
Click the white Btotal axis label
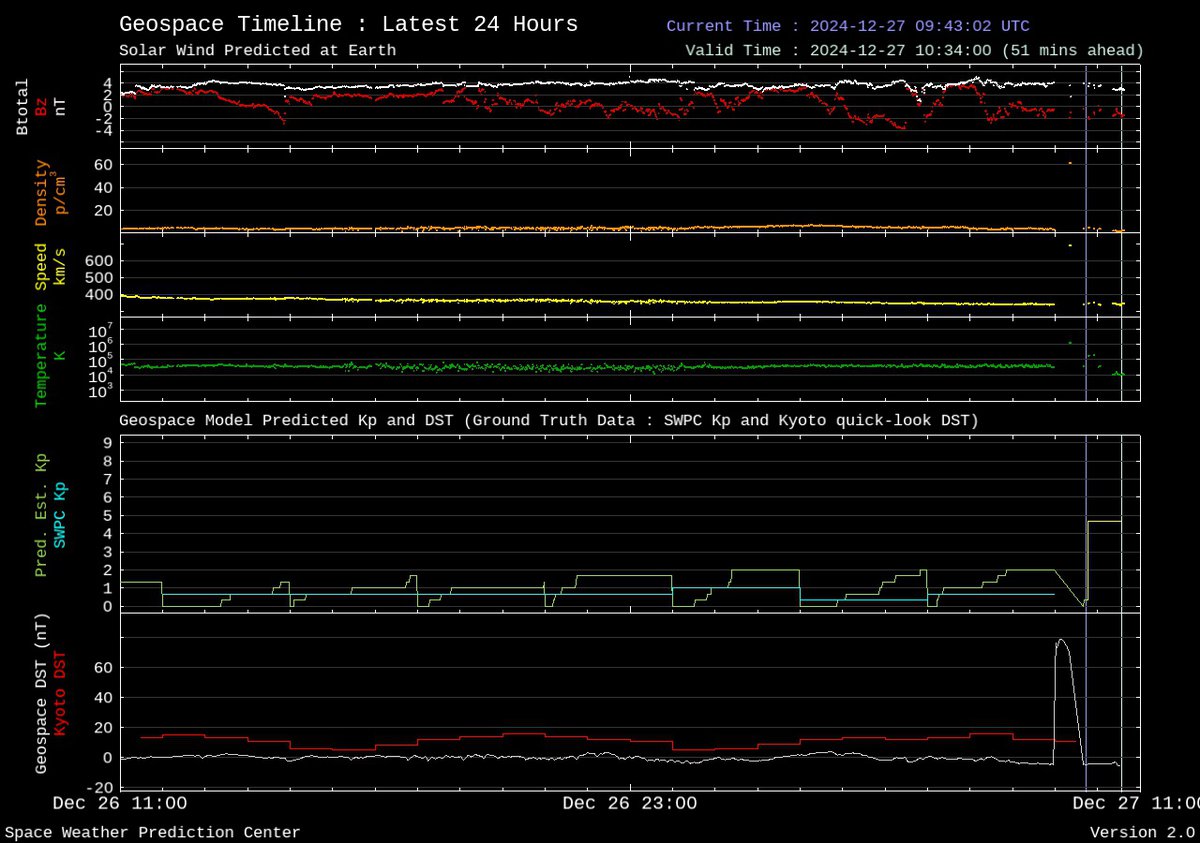coord(22,107)
